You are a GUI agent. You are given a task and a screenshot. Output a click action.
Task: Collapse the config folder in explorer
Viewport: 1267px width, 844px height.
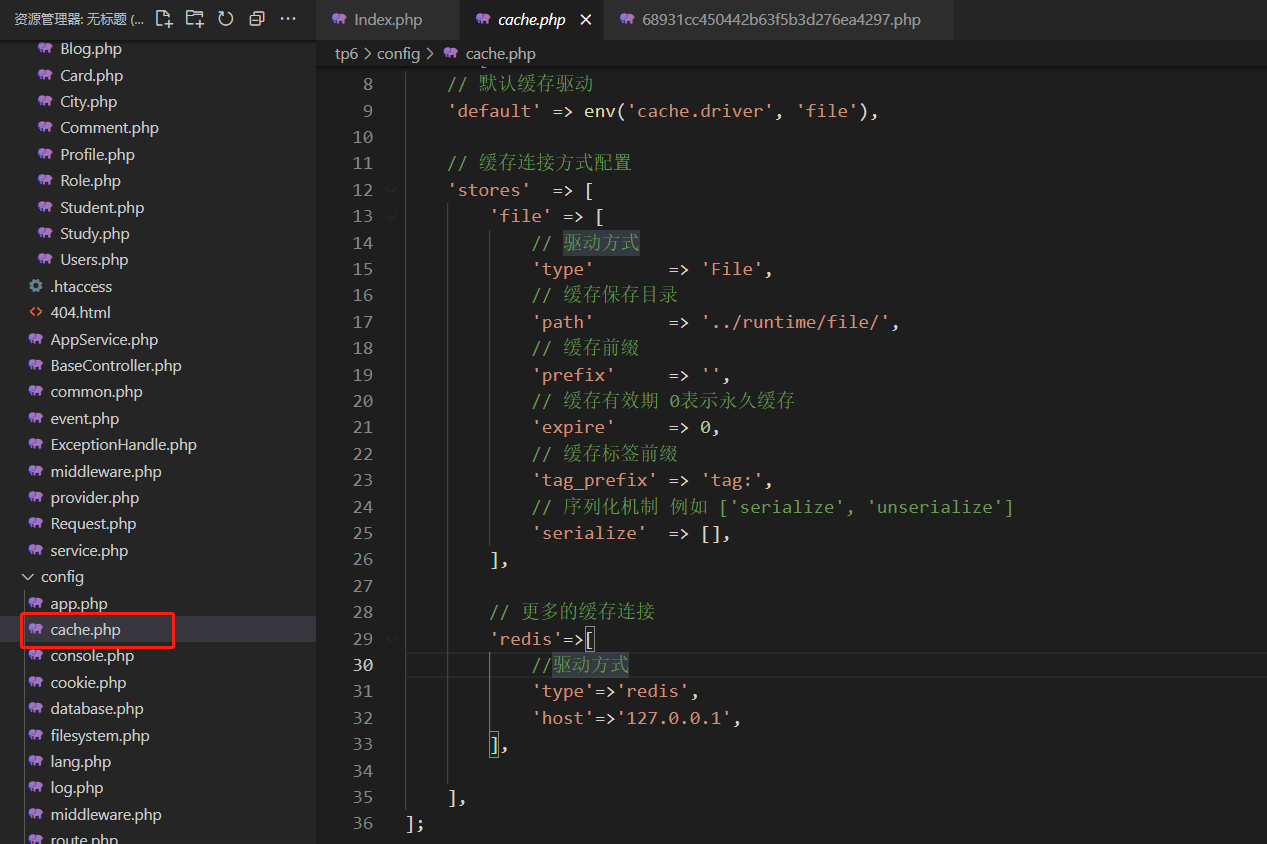[28, 577]
